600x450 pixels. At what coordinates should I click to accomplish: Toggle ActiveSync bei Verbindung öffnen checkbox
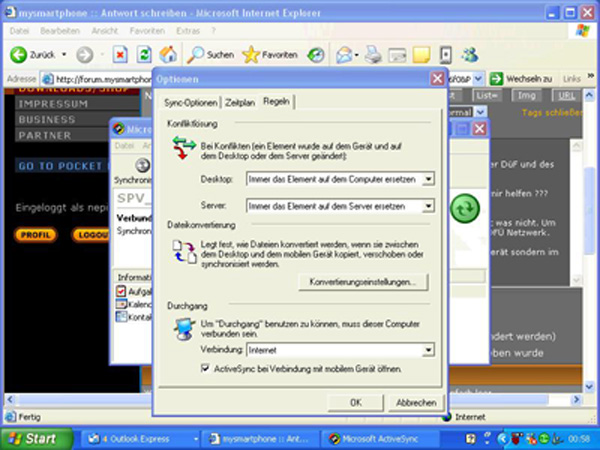(205, 368)
